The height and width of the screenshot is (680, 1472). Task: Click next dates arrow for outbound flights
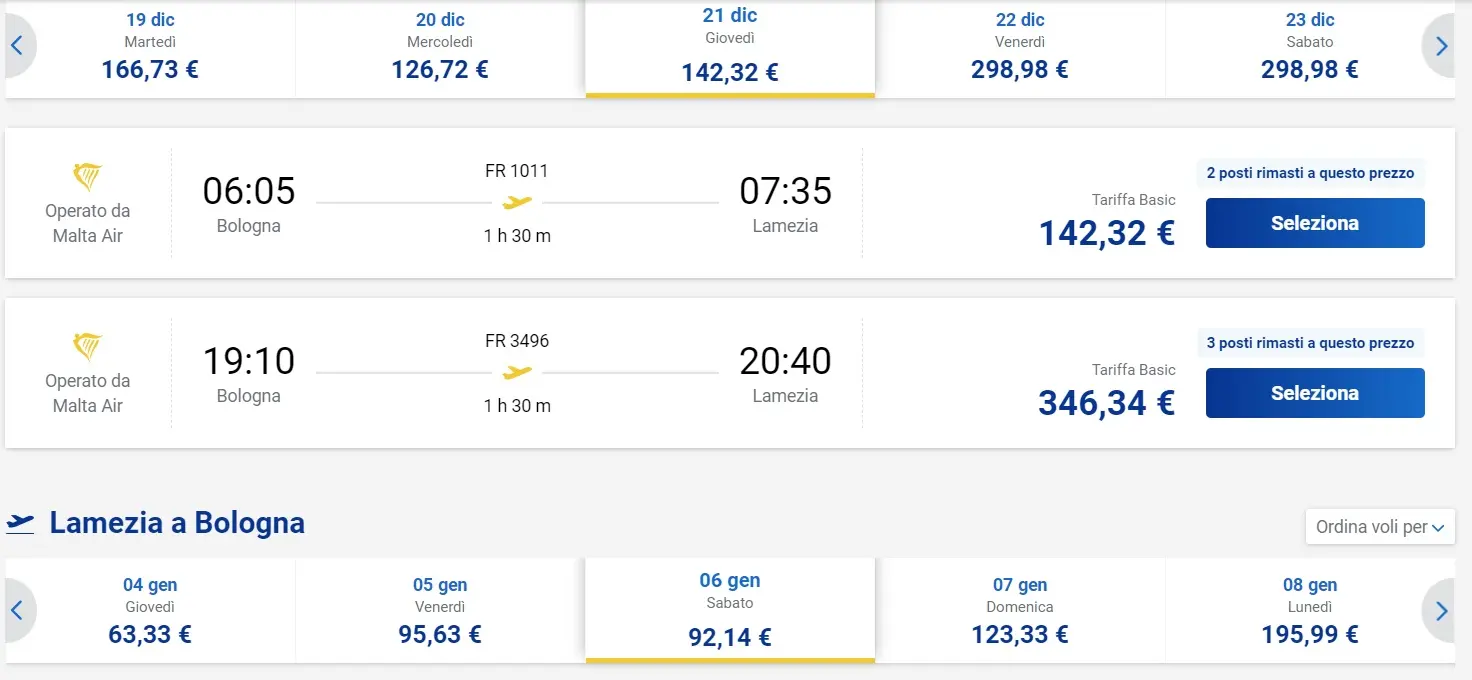point(1441,46)
